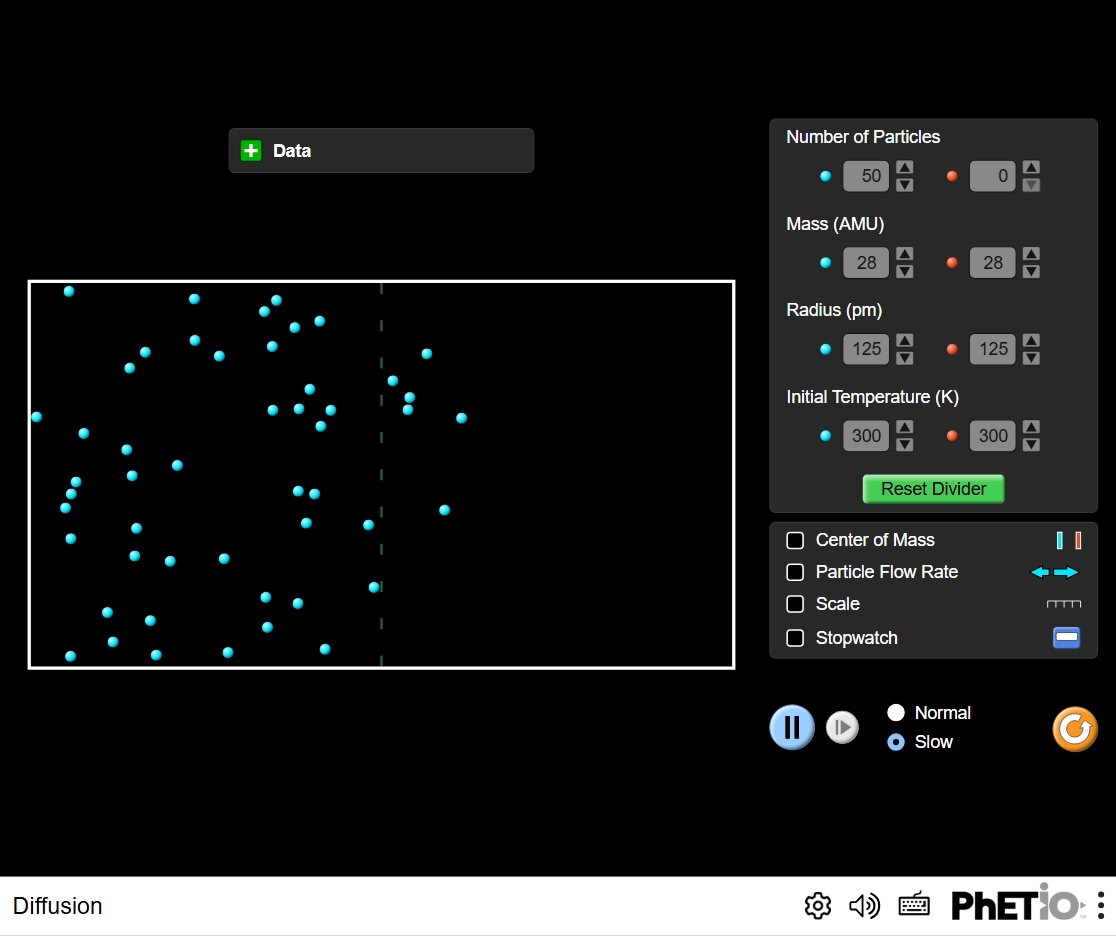Screen dimensions: 1116x937
Task: Click the orange particle count field showing 0
Action: [x=993, y=176]
